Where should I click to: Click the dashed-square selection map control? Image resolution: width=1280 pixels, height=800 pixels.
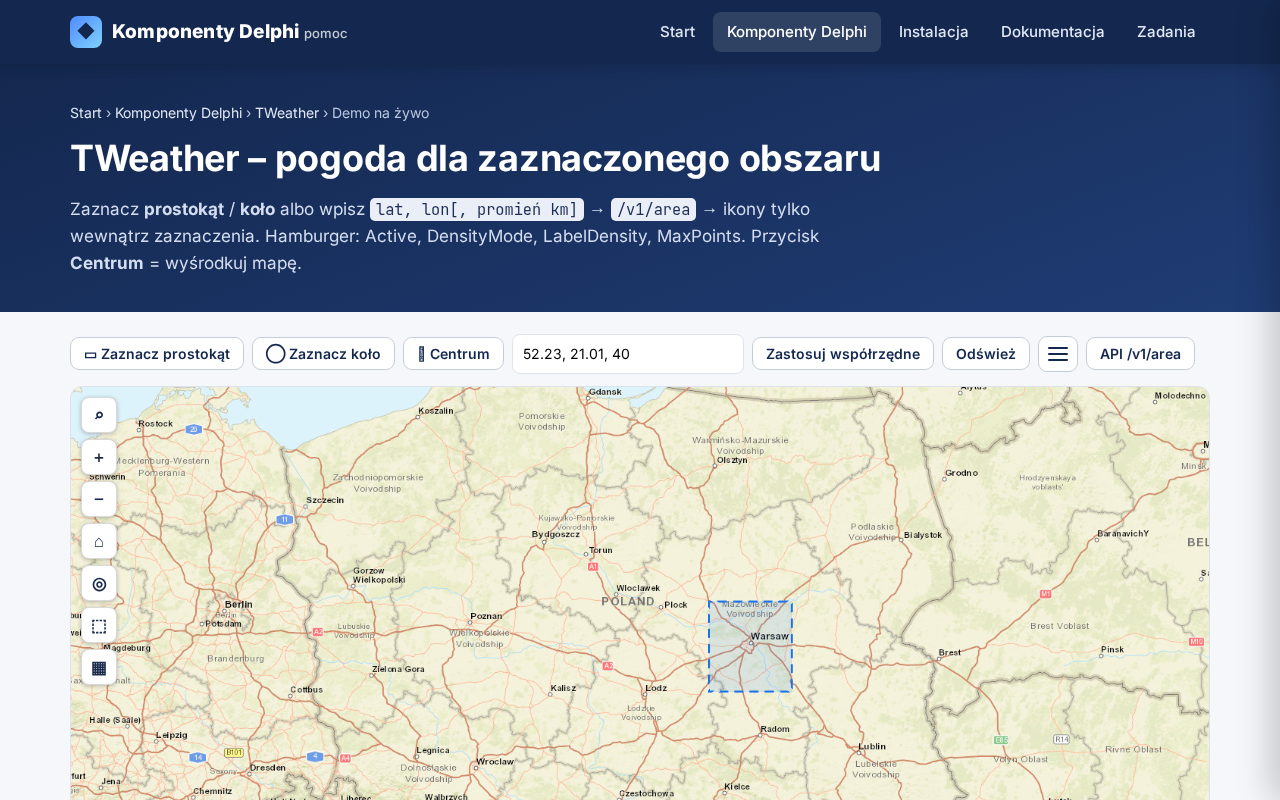[99, 625]
